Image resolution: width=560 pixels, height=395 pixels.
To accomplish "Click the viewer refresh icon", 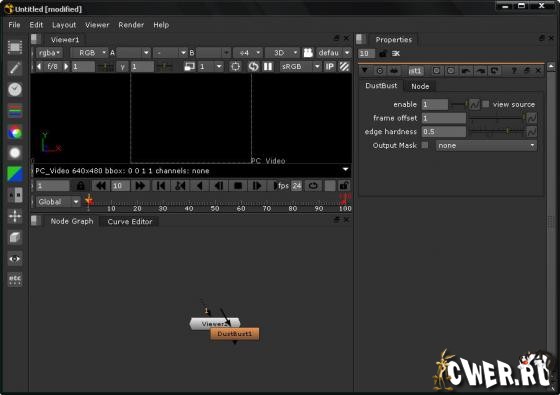I will coord(253,66).
